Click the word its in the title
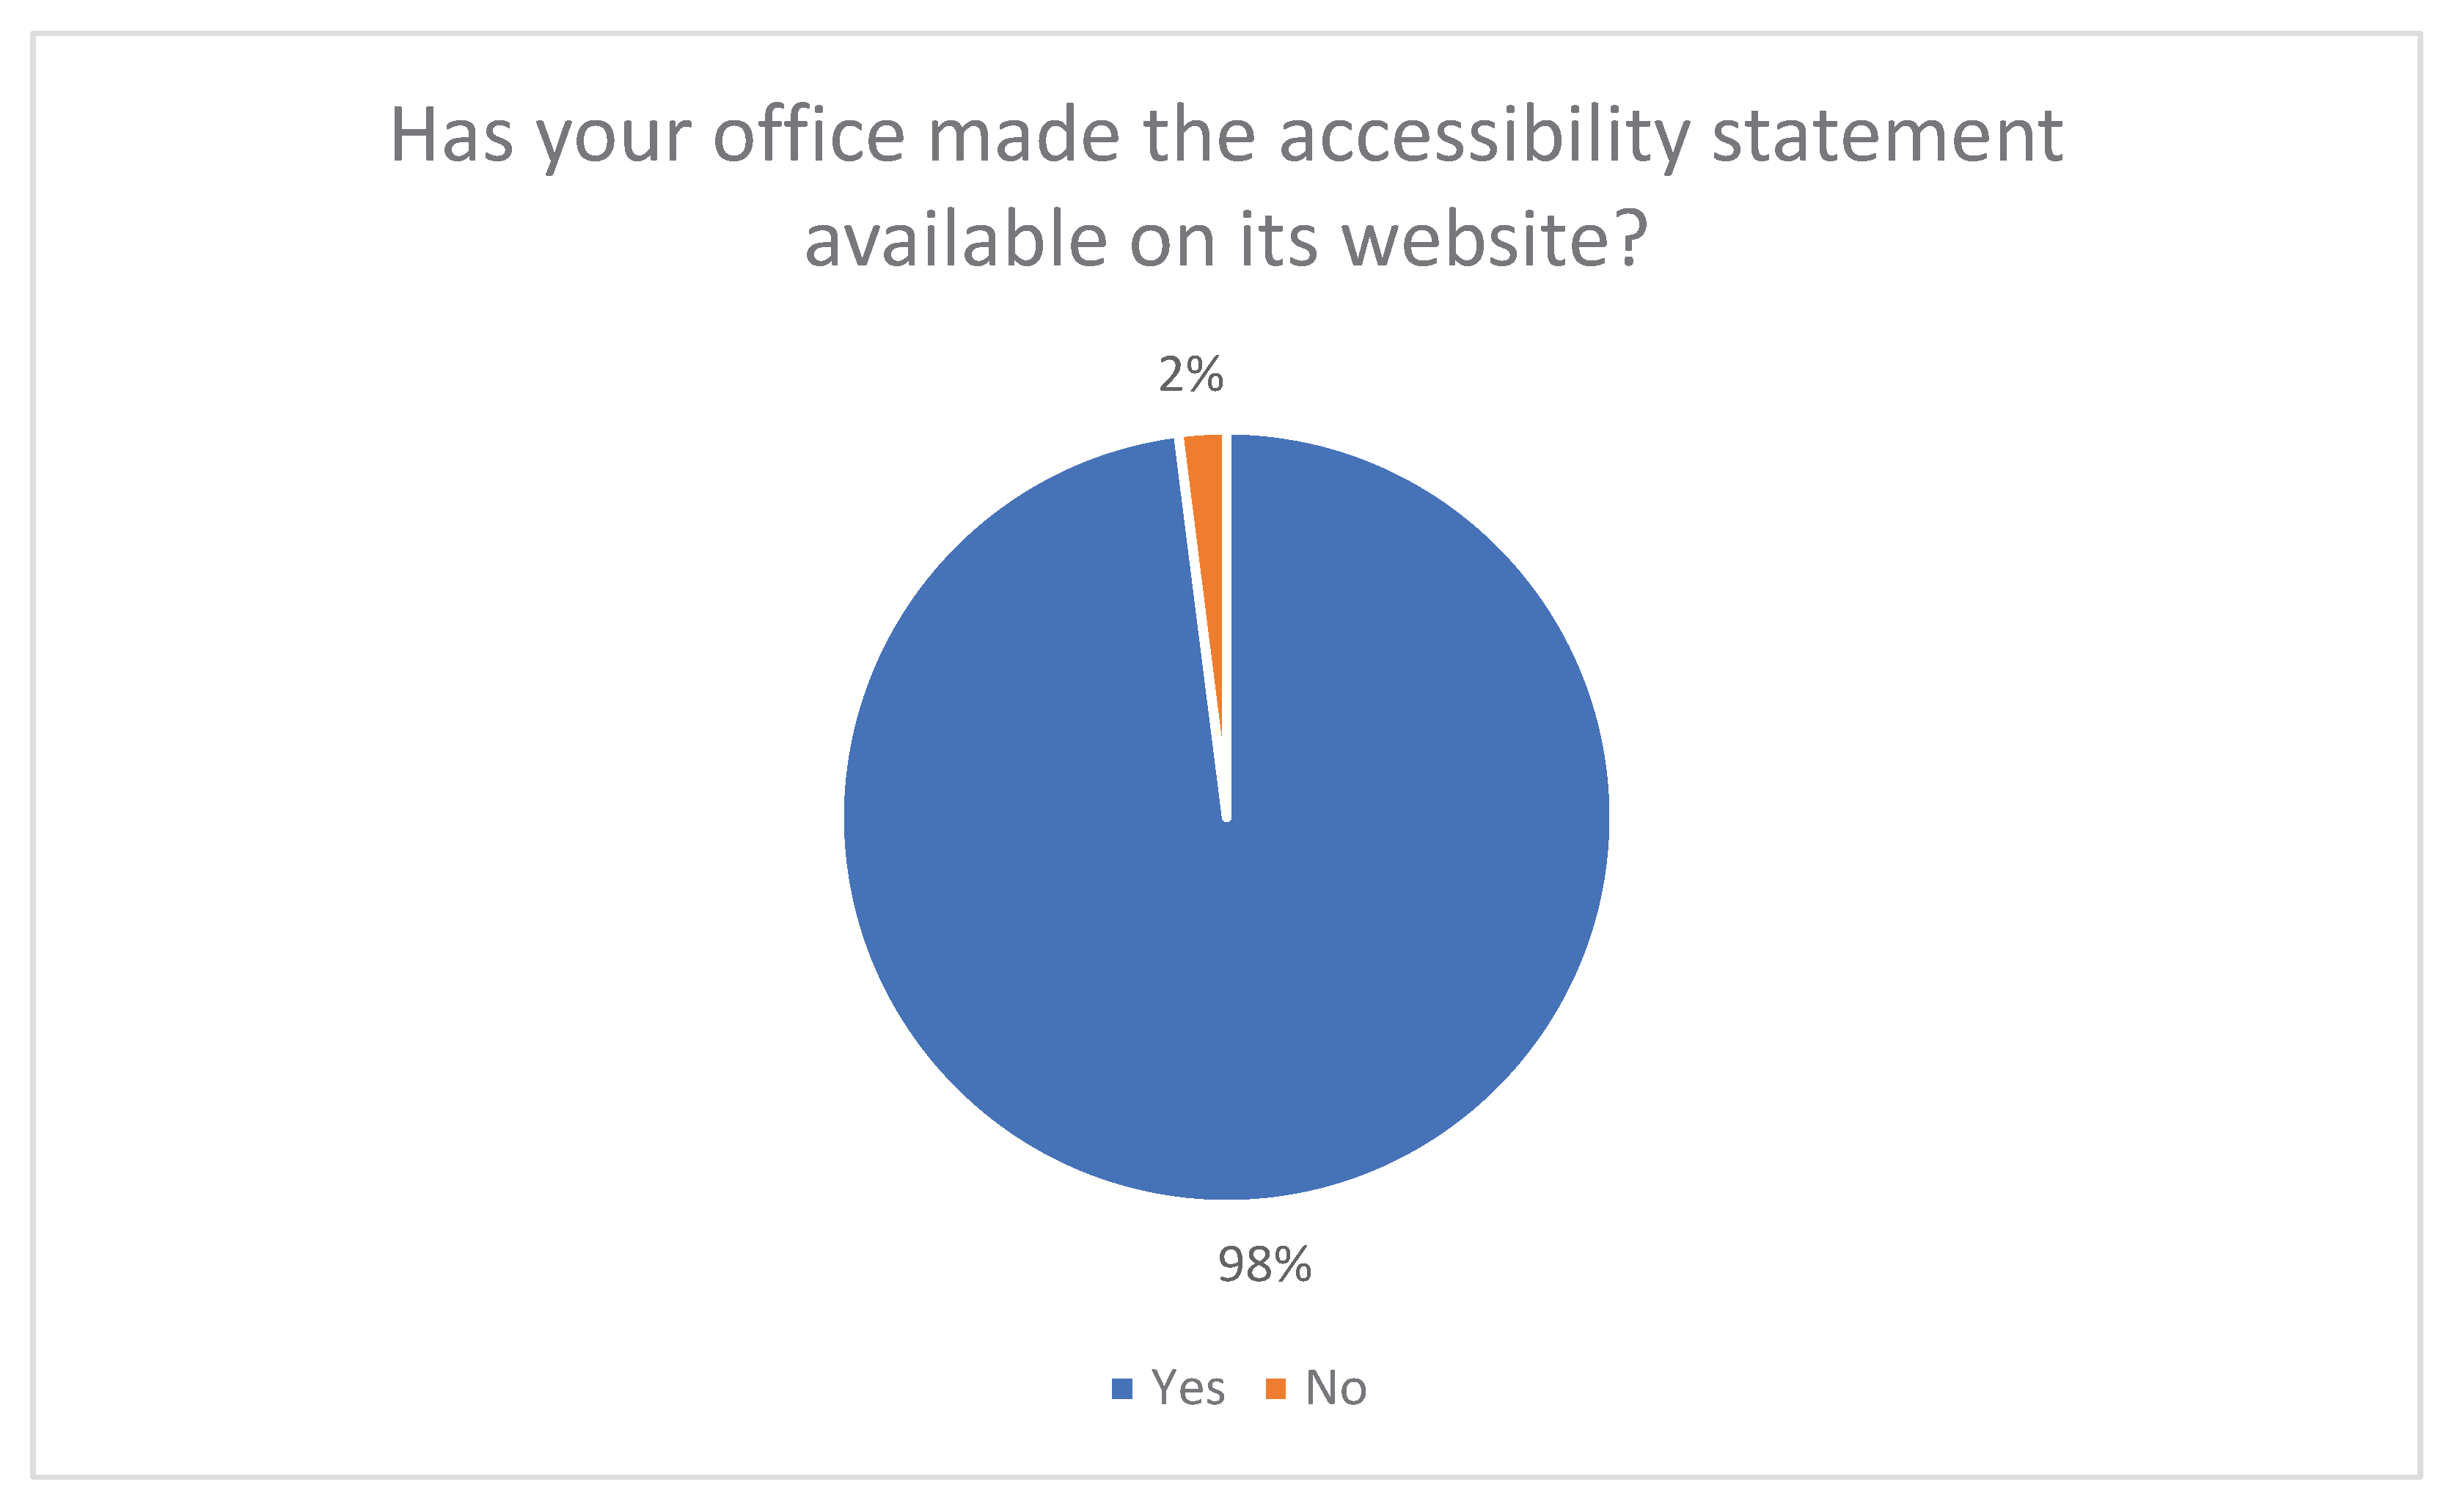The width and height of the screenshot is (2449, 1512). coord(1279,242)
